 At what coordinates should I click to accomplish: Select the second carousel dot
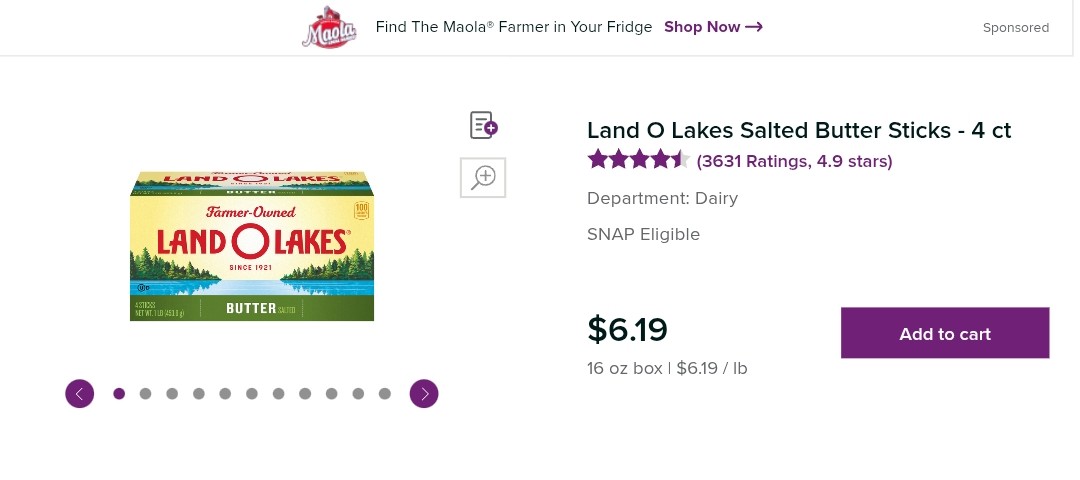(145, 394)
